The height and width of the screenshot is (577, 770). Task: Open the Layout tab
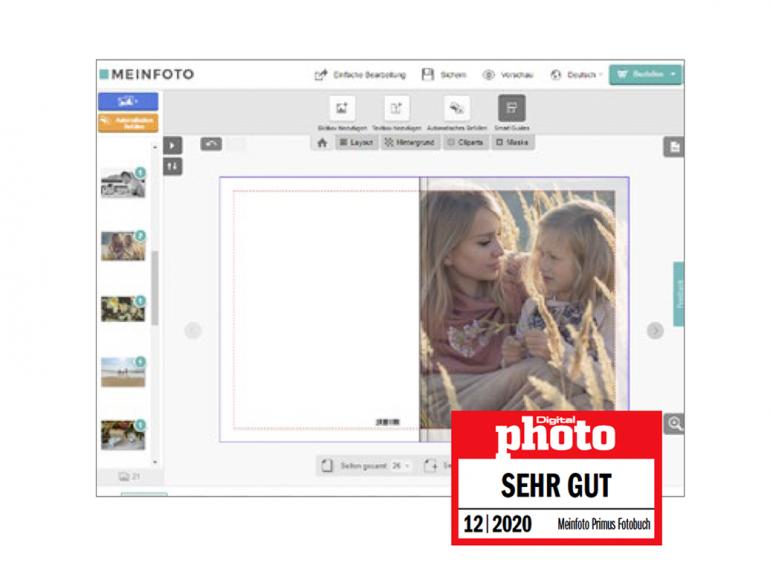coord(355,143)
